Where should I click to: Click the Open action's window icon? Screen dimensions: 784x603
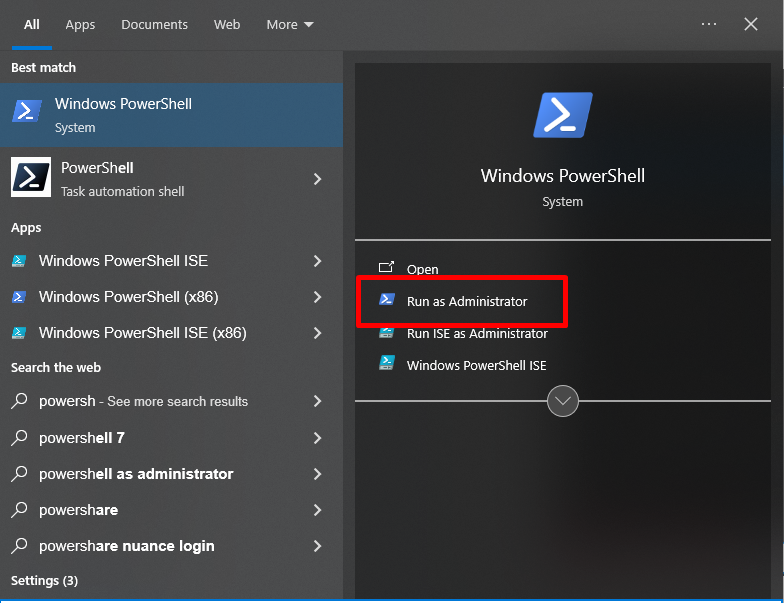pyautogui.click(x=386, y=267)
